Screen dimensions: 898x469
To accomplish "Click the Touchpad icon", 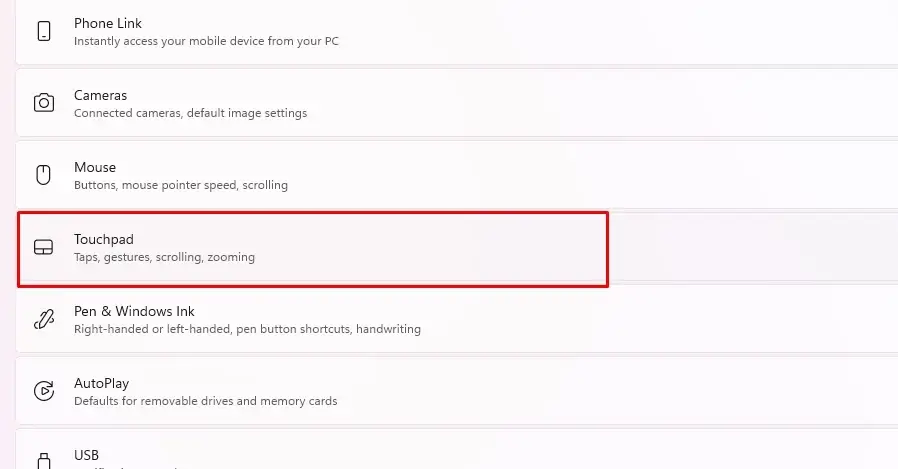I will 44,247.
